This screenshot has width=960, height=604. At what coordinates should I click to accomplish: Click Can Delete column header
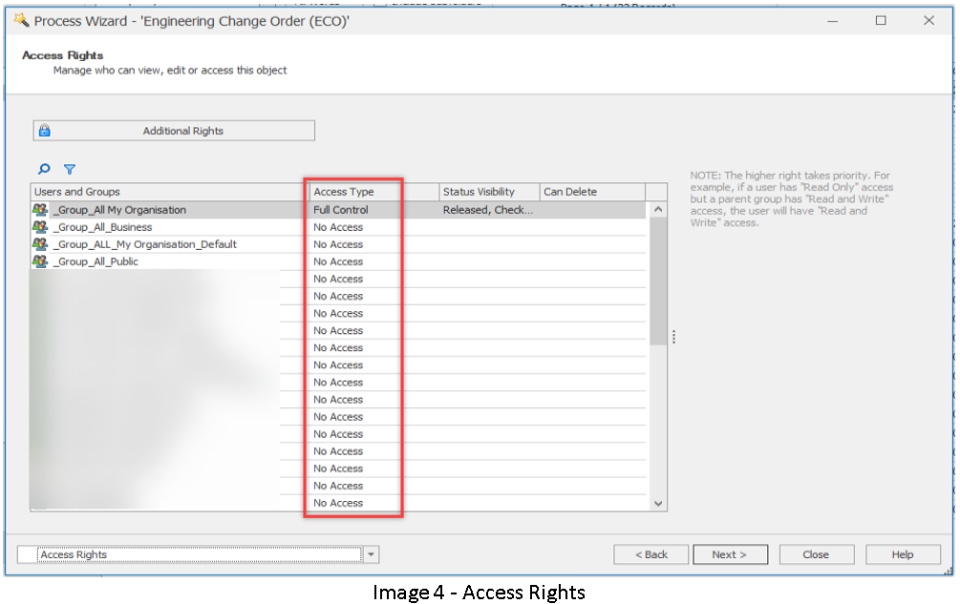[x=592, y=192]
